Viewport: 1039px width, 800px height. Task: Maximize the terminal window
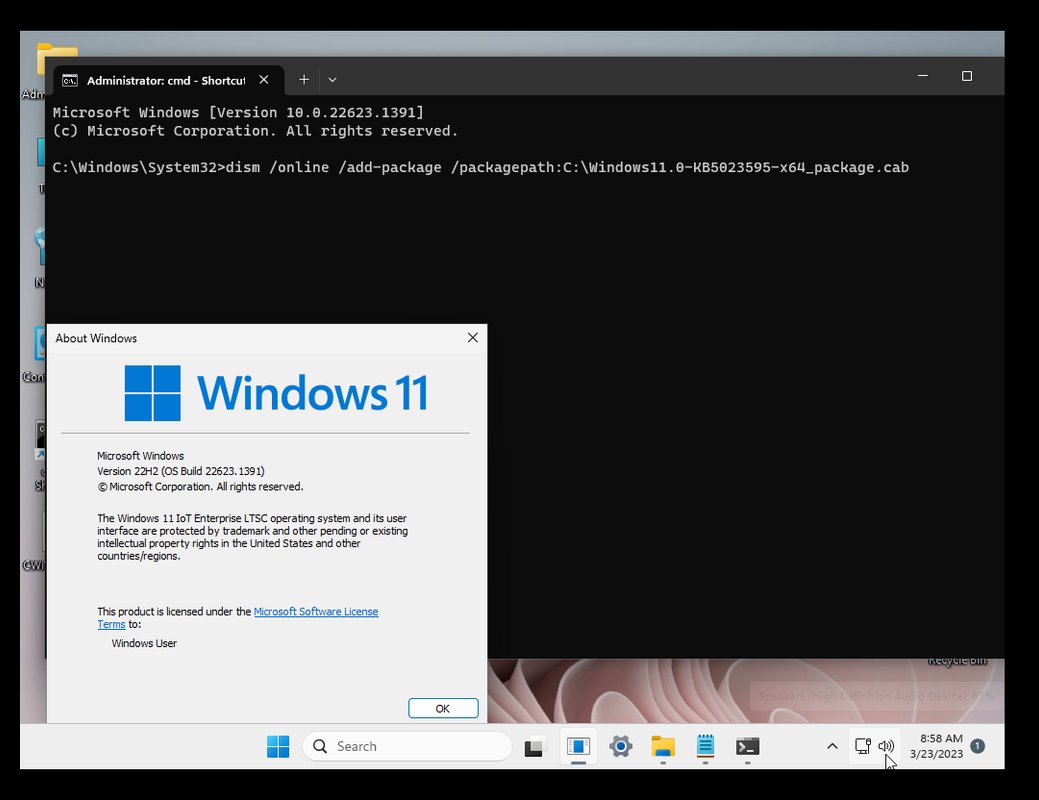click(967, 76)
